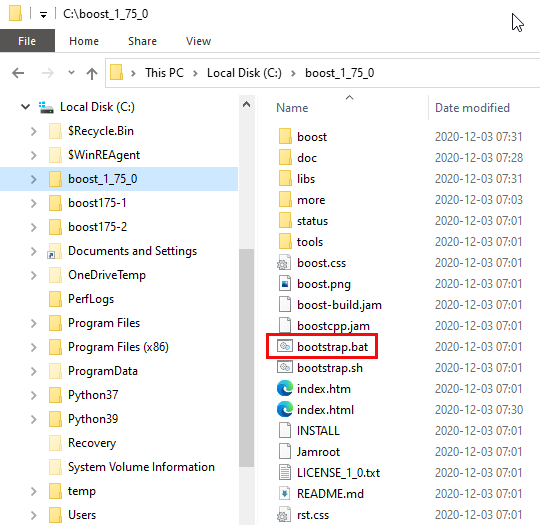The width and height of the screenshot is (540, 525).
Task: Click date 2020-12-03 07:30 of index.html
Action: click(x=479, y=410)
